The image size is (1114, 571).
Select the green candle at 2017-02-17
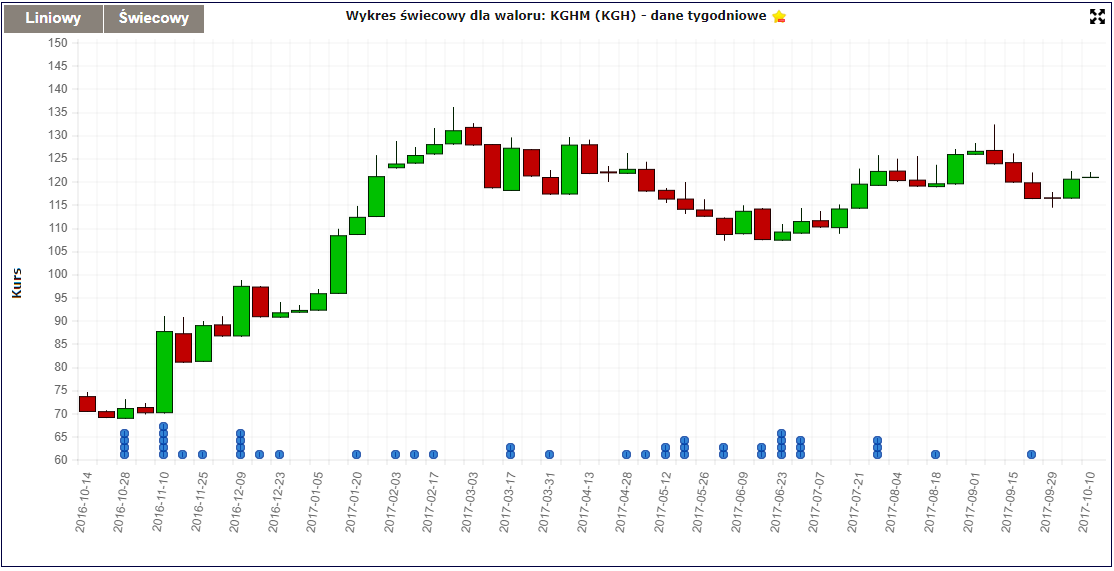[435, 149]
